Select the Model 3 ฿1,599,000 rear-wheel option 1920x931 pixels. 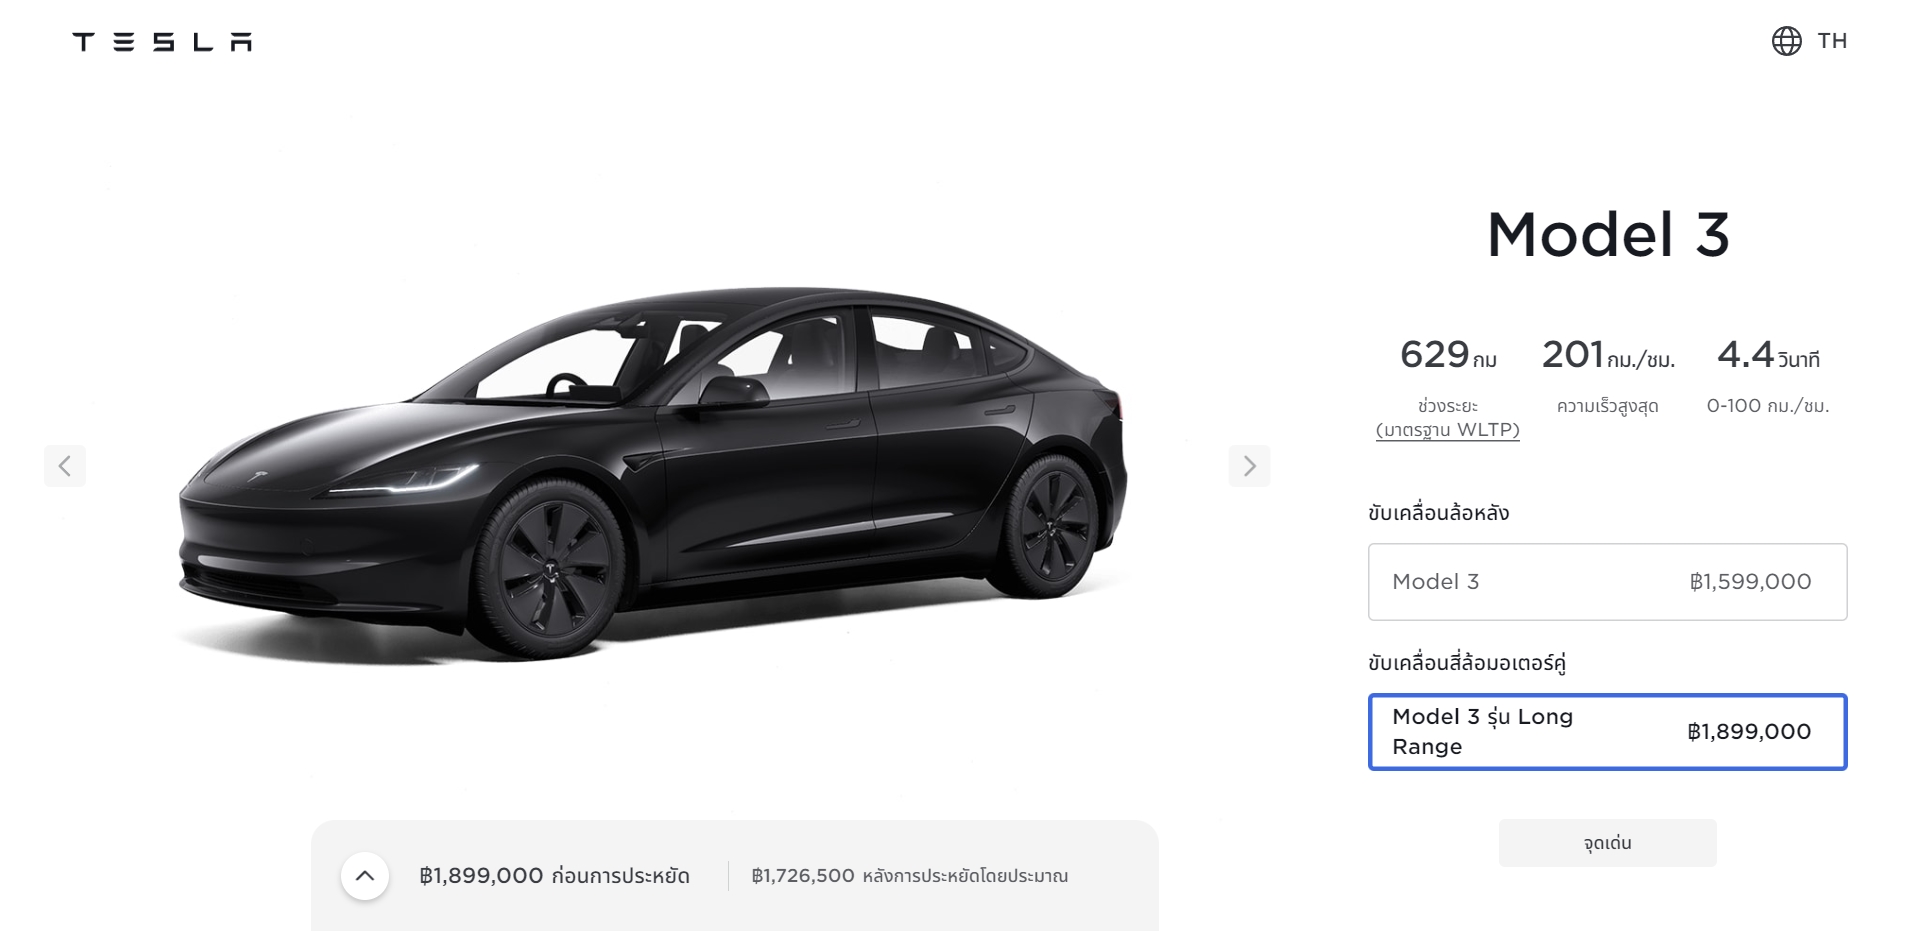click(x=1607, y=582)
